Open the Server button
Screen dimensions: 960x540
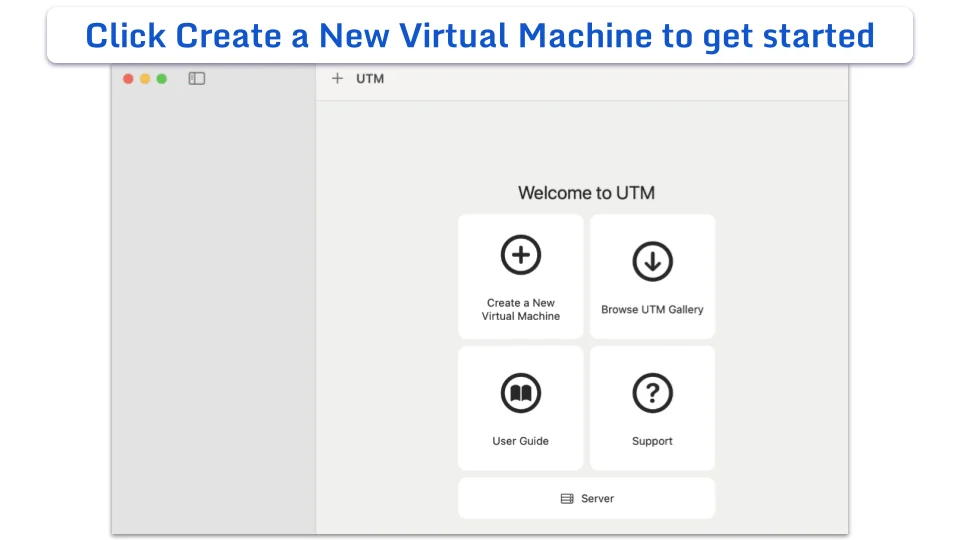(x=587, y=498)
